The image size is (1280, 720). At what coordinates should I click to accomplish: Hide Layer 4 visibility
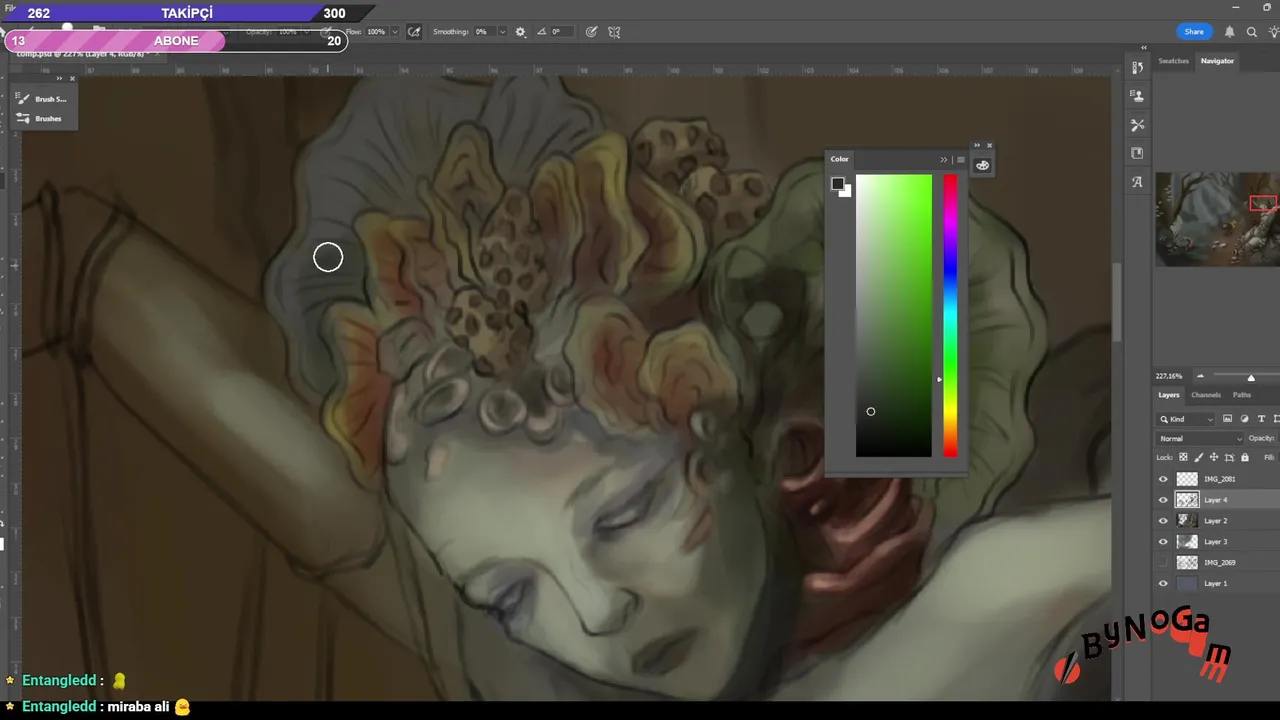click(1163, 500)
